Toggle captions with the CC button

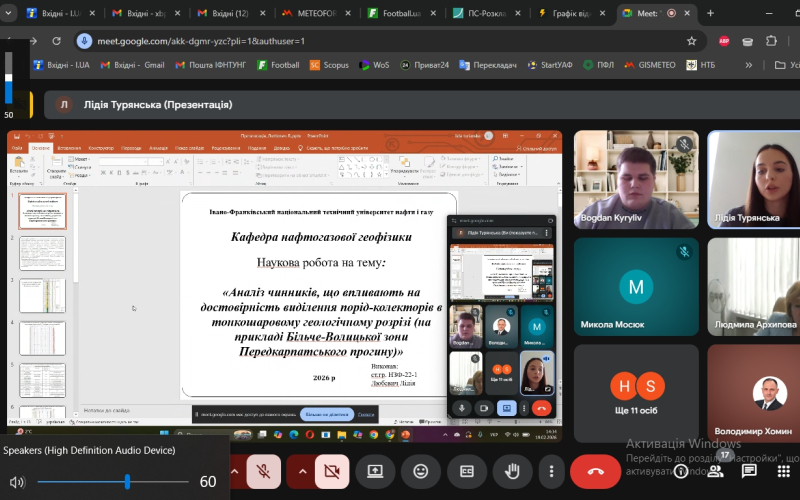coord(467,470)
